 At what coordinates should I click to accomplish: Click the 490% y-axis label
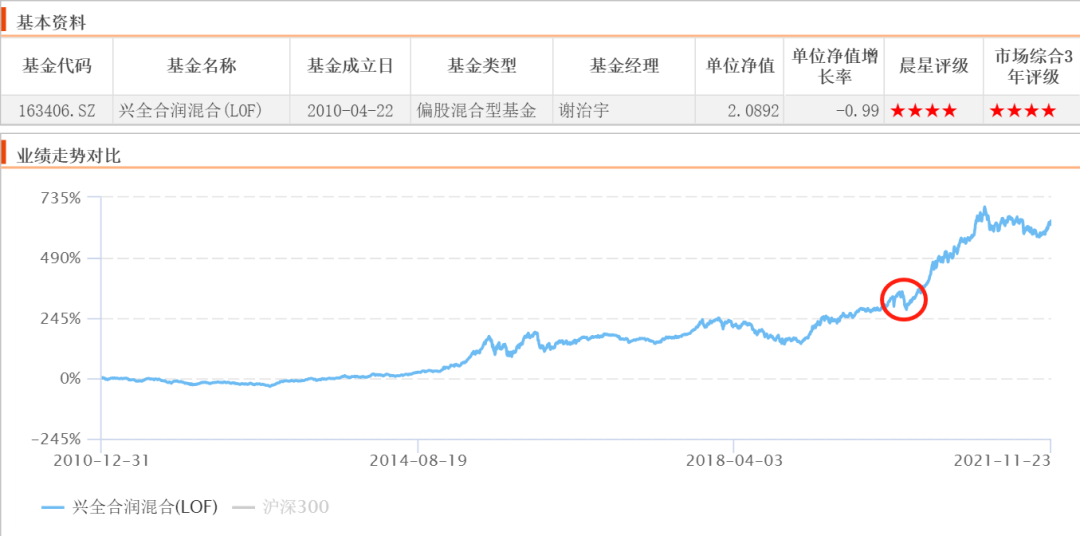pyautogui.click(x=62, y=258)
